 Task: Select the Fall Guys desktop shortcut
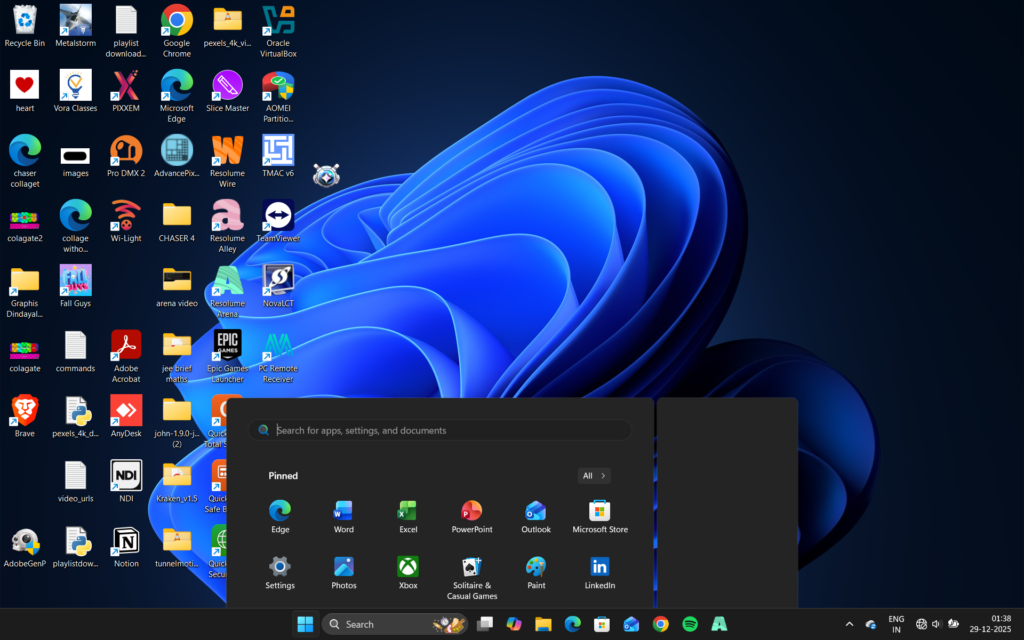(75, 287)
